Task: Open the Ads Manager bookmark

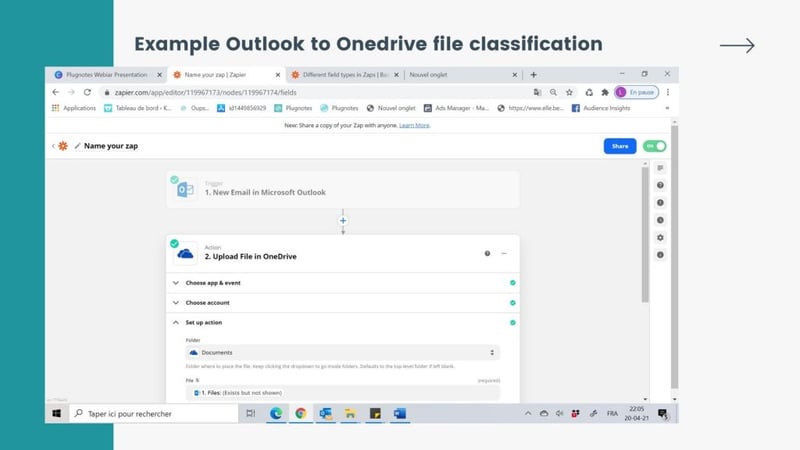Action: [457, 108]
